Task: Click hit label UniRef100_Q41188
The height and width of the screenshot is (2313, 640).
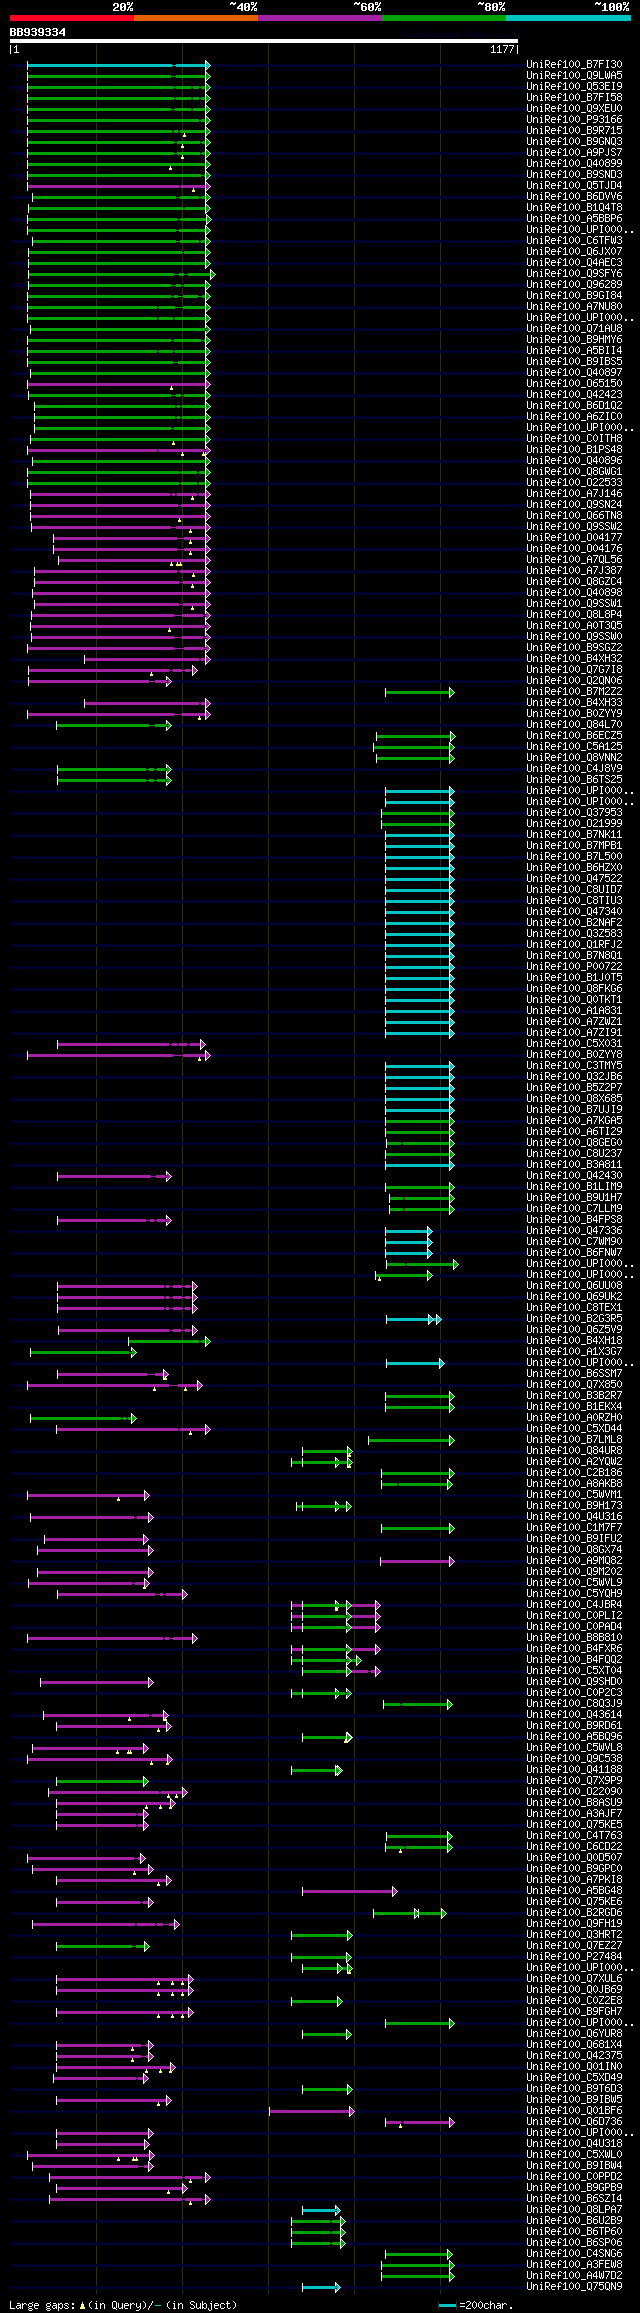Action: coord(574,1770)
